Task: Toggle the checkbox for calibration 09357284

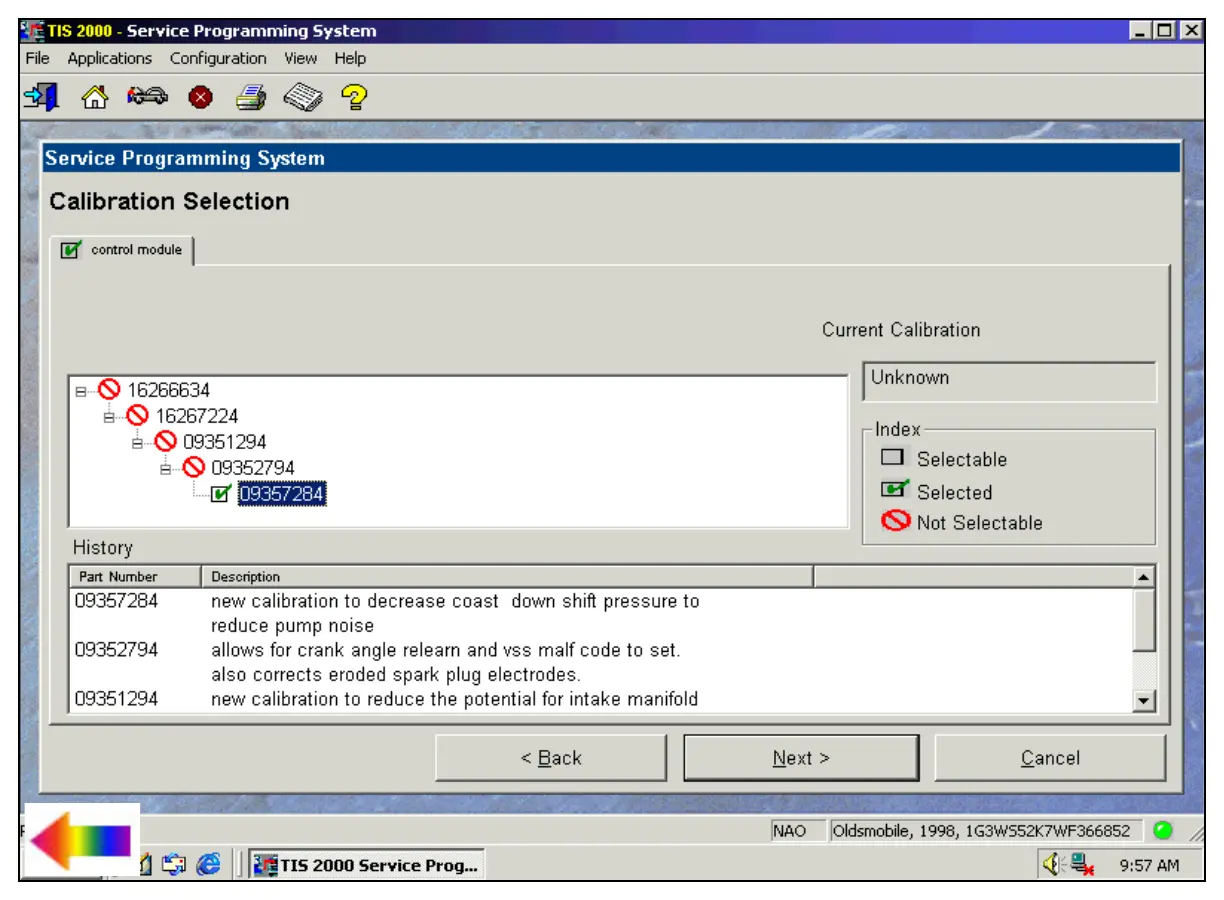Action: [x=222, y=493]
